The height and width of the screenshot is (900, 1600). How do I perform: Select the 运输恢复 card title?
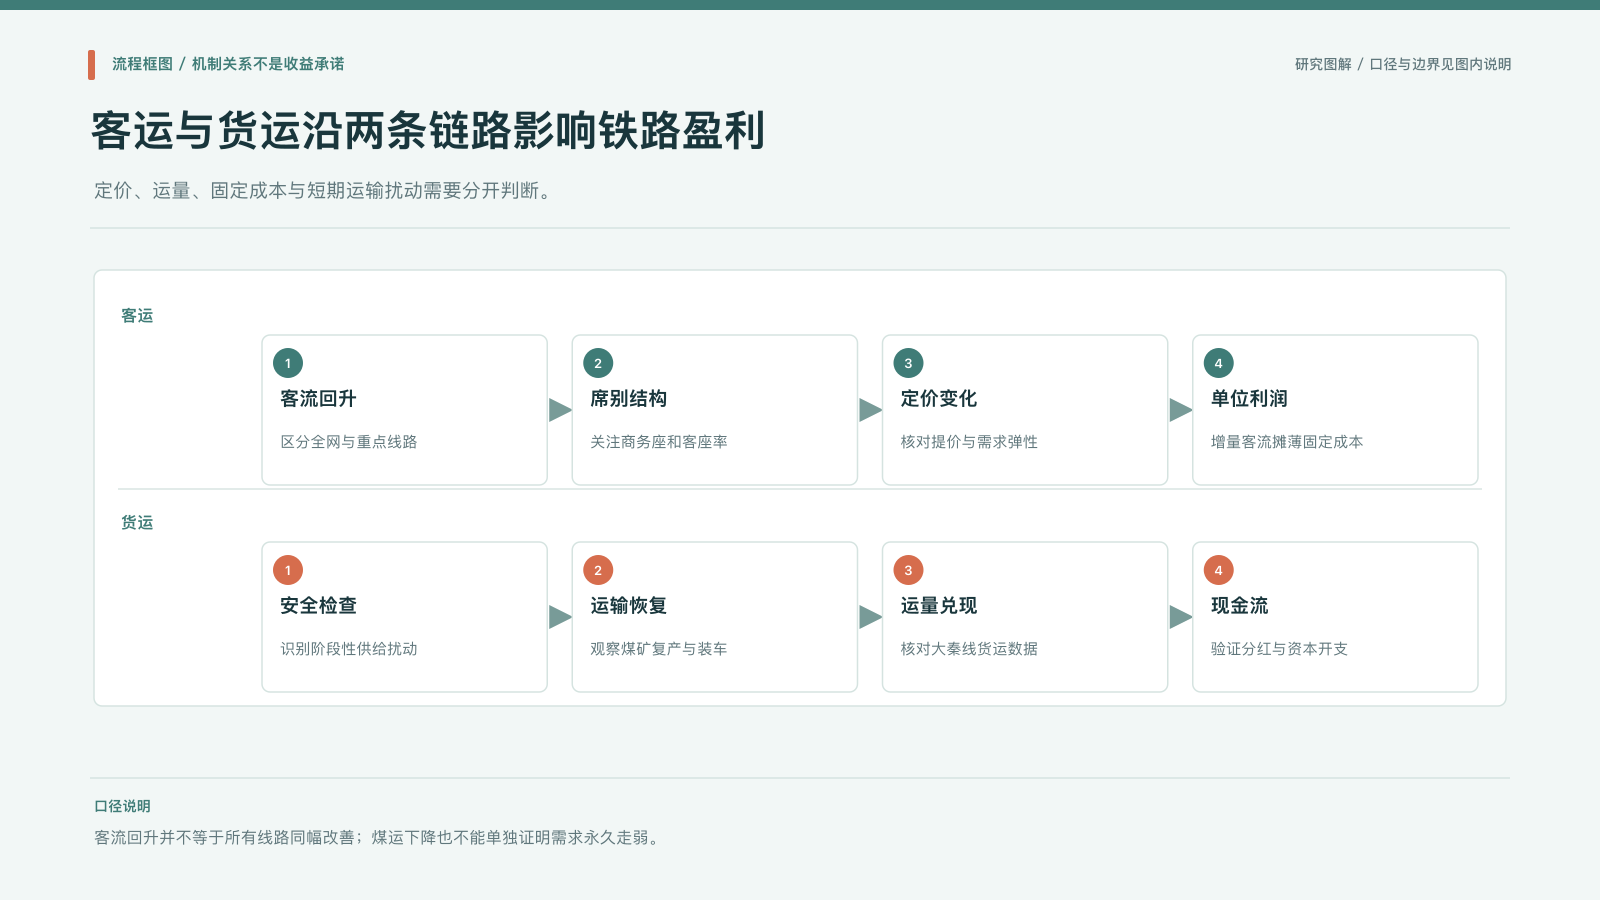(x=628, y=606)
